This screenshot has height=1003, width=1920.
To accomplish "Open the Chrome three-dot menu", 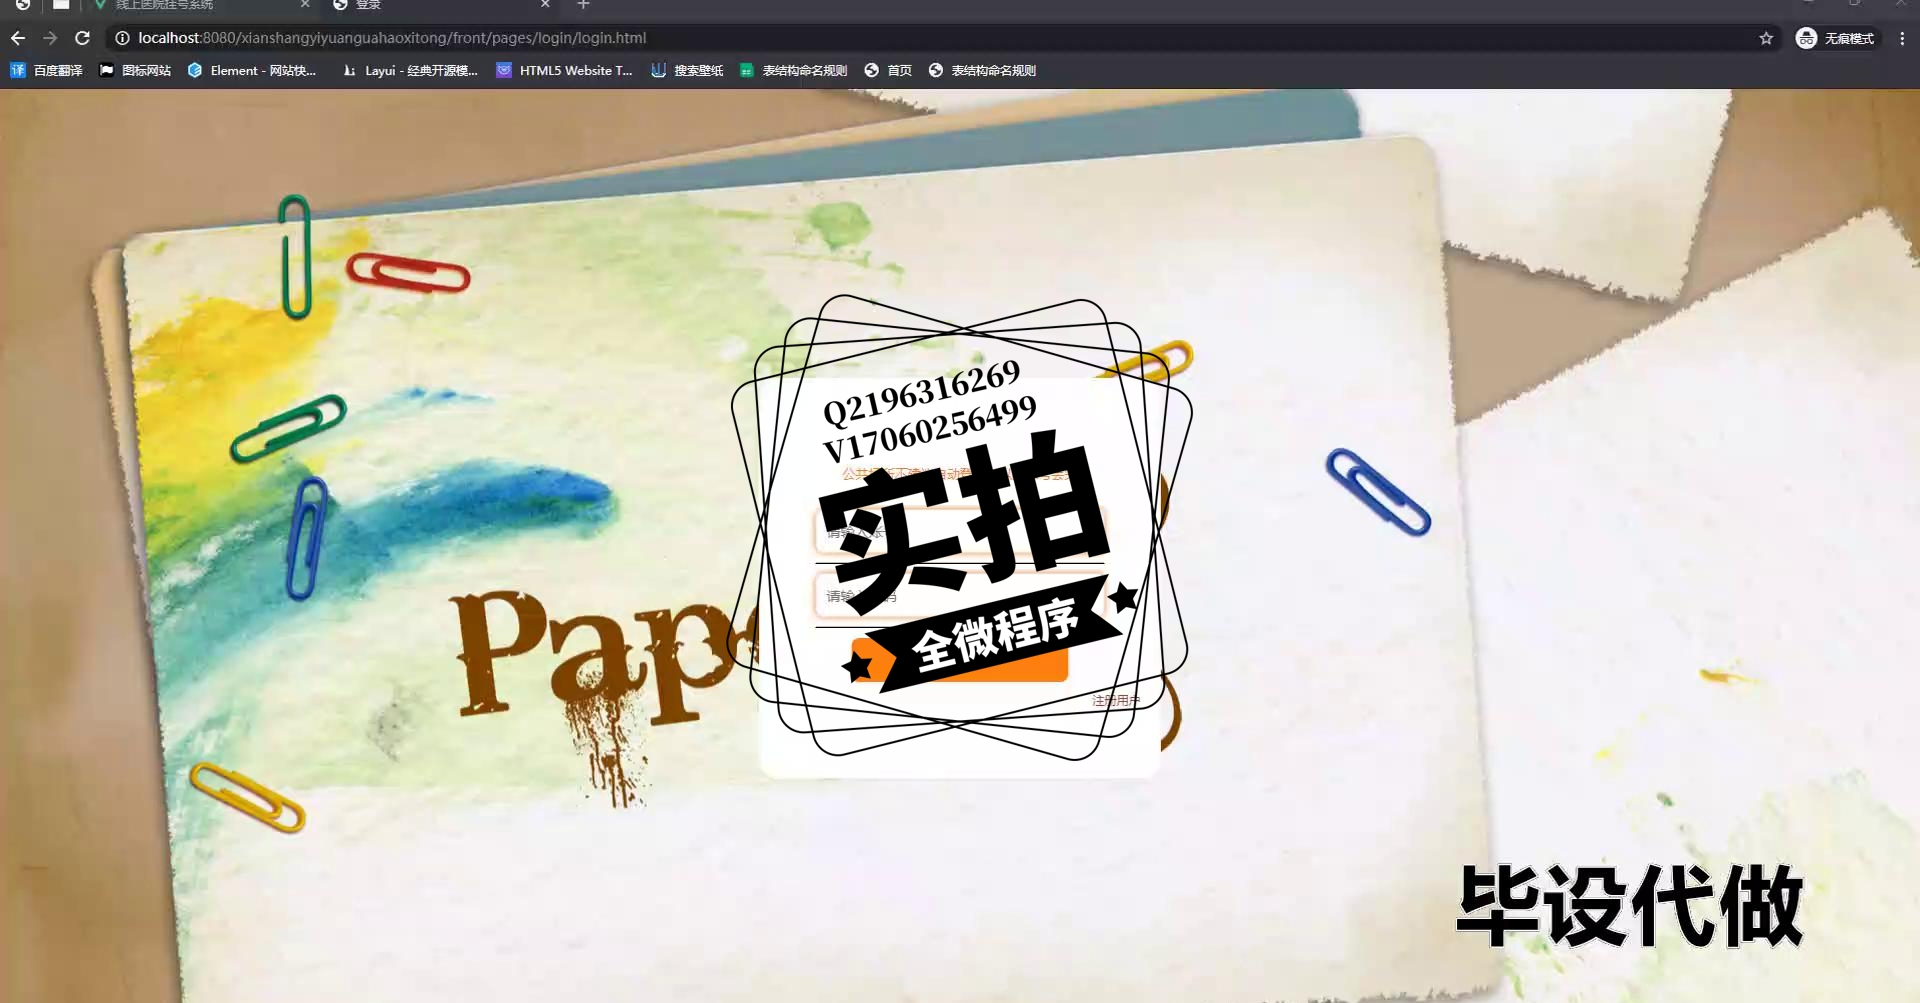I will (x=1902, y=38).
